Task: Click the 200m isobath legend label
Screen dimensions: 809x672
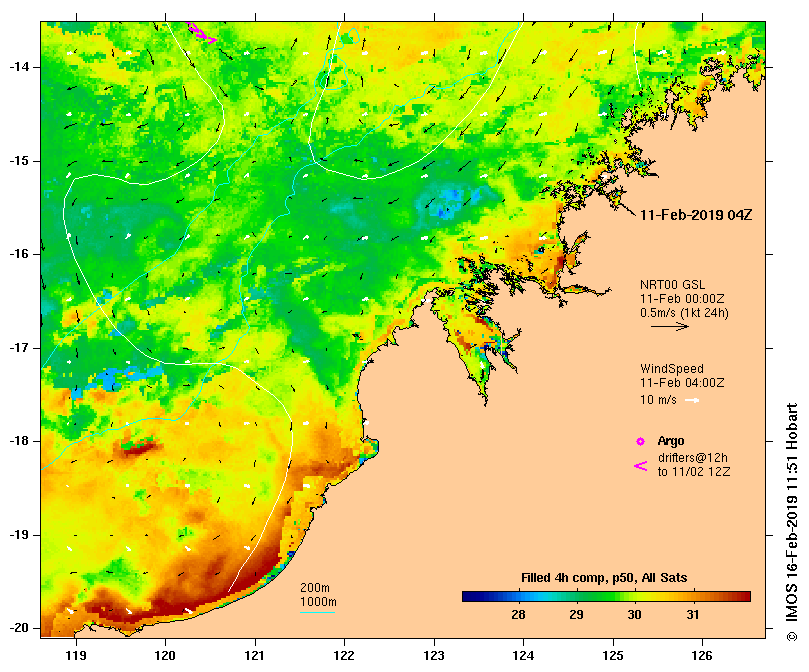Action: pyautogui.click(x=315, y=588)
